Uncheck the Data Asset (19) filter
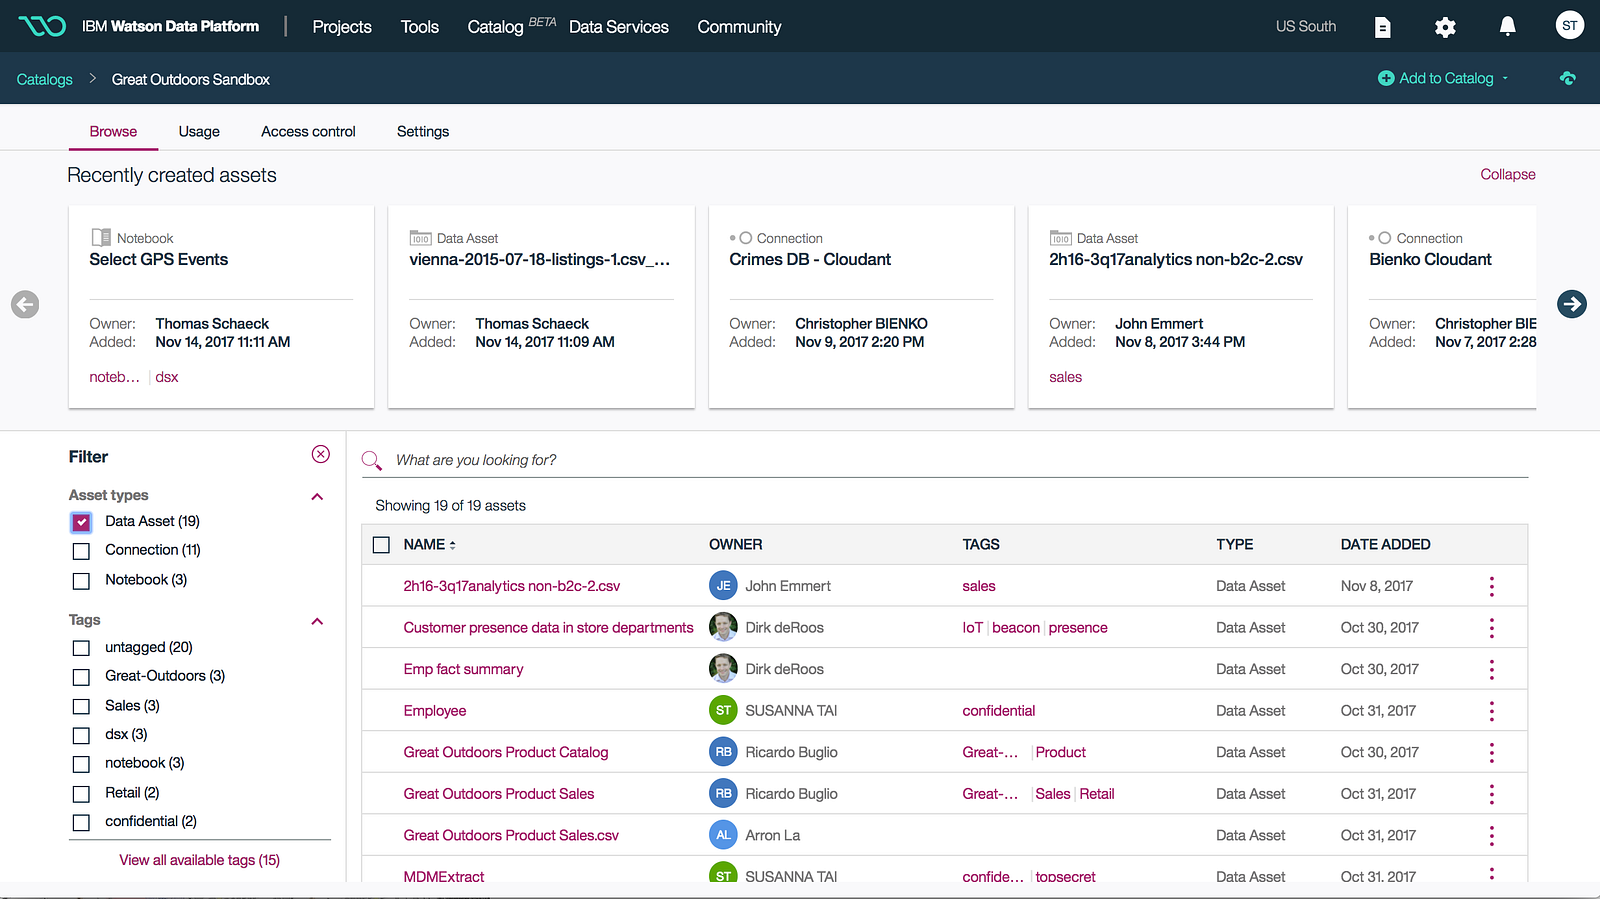 click(81, 522)
